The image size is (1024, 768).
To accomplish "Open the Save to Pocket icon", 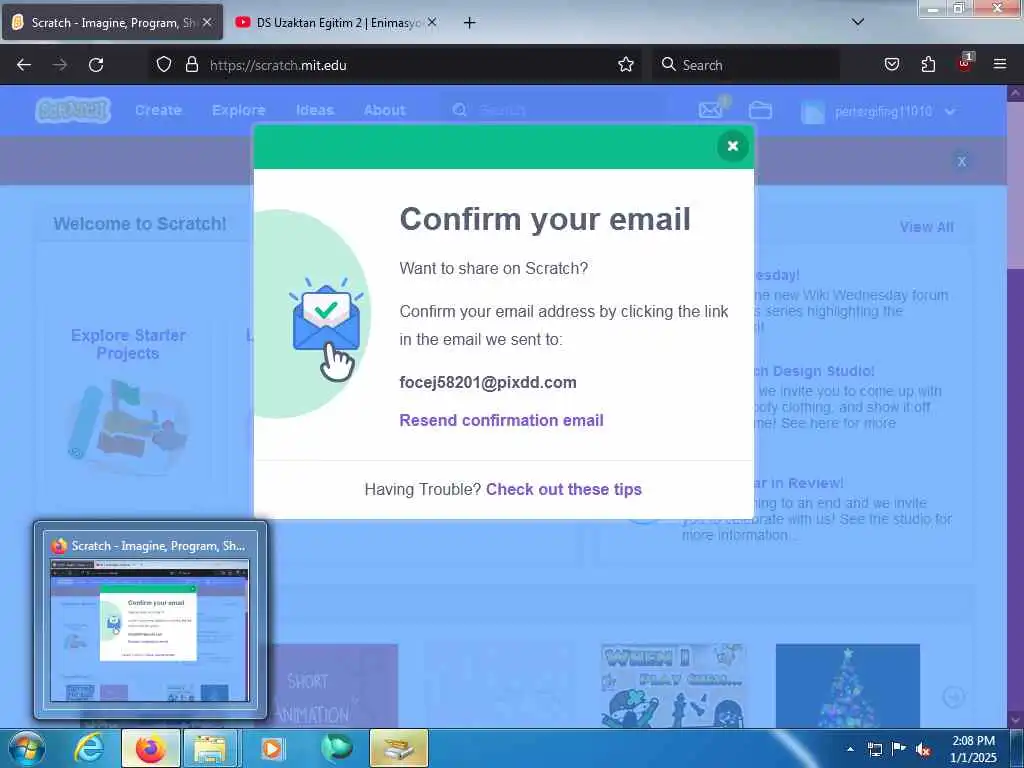I will [891, 65].
